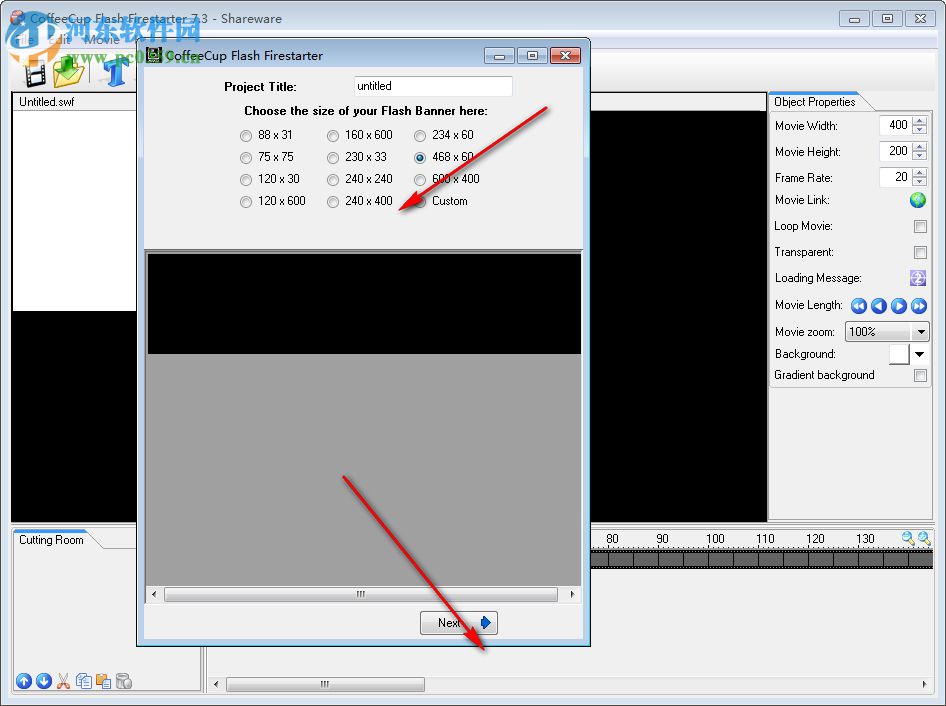Open the Background color dropdown arrow

tap(919, 354)
